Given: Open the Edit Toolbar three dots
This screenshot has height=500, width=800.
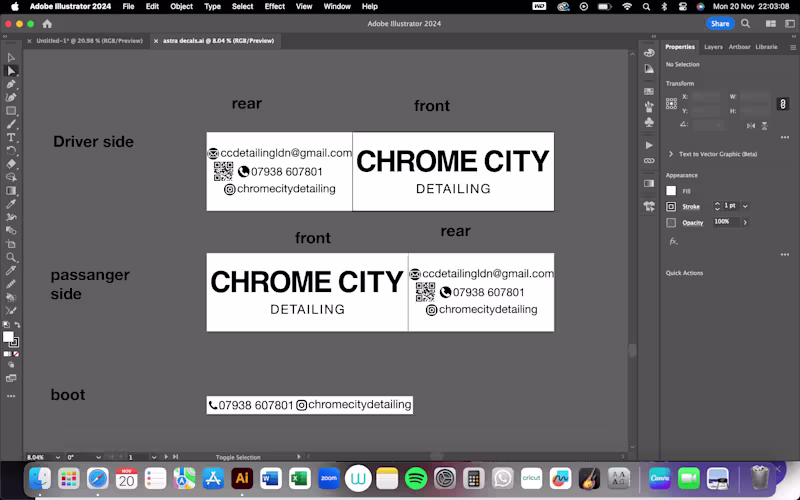Looking at the screenshot, I should pos(11,396).
